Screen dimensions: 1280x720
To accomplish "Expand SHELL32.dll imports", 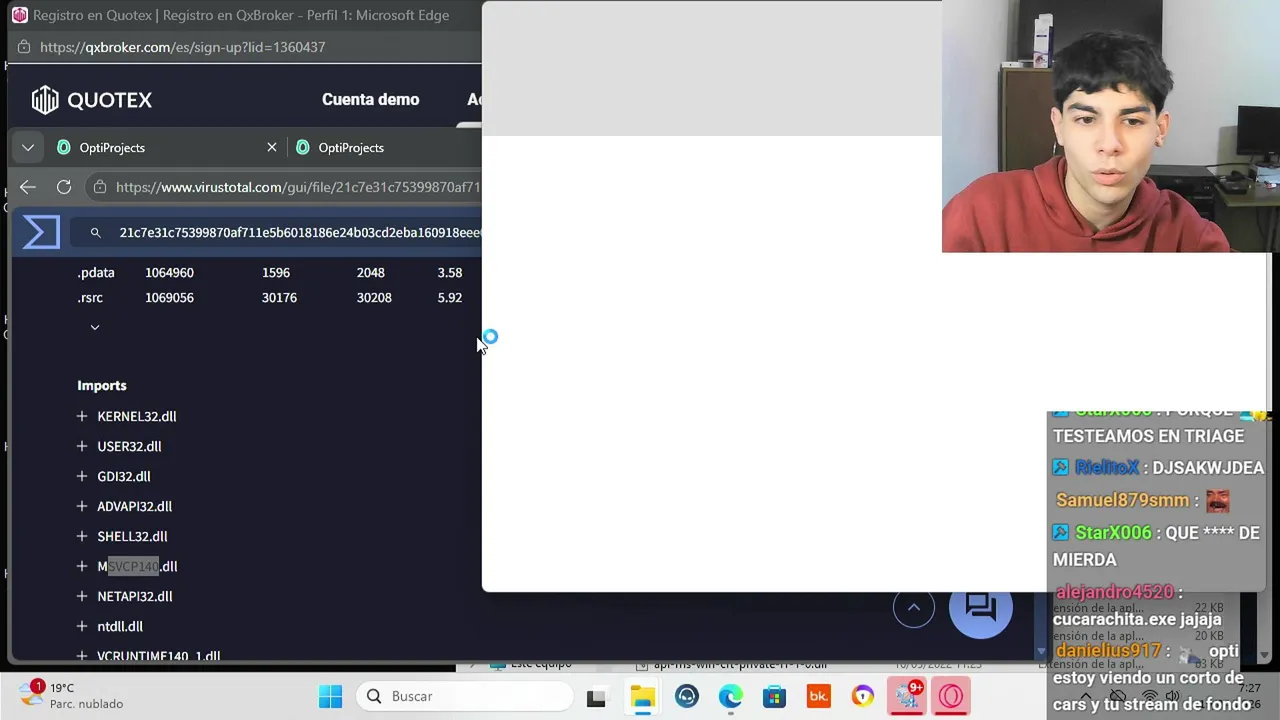I will (x=82, y=536).
